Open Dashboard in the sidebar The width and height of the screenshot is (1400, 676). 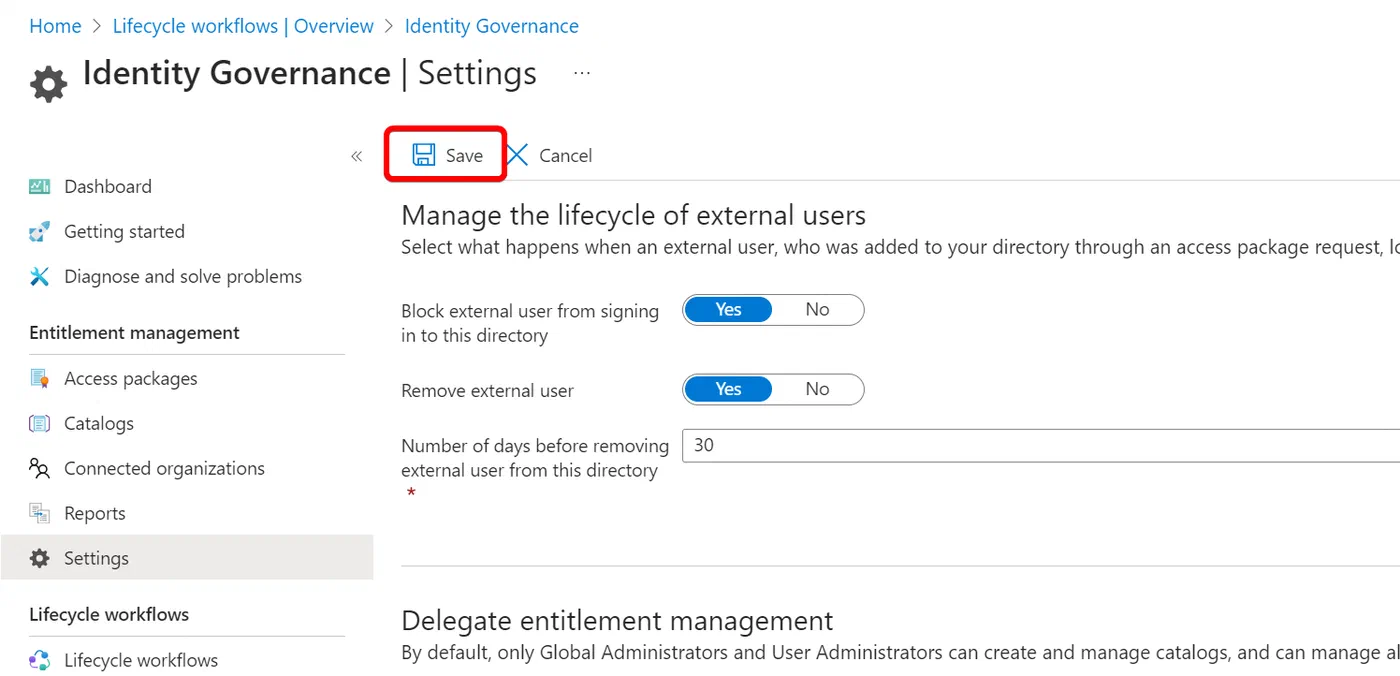(108, 186)
